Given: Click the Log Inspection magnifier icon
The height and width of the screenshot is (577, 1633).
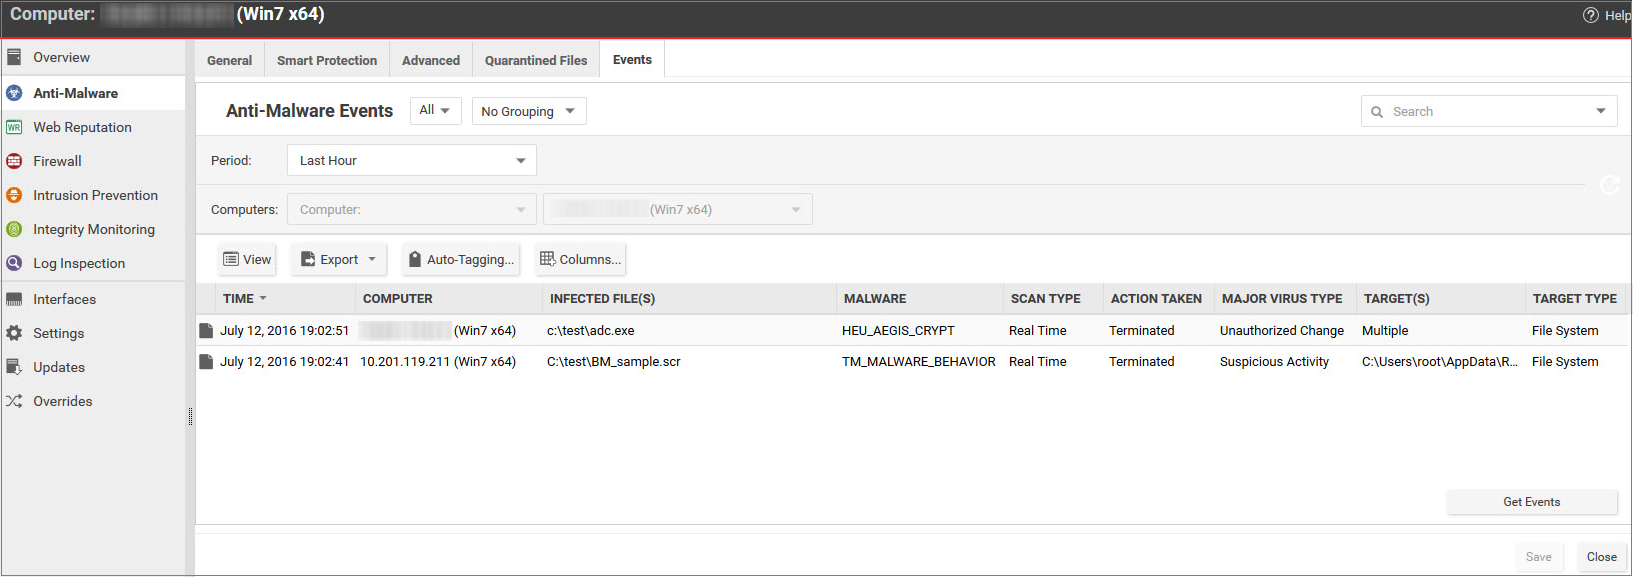Looking at the screenshot, I should pyautogui.click(x=14, y=263).
